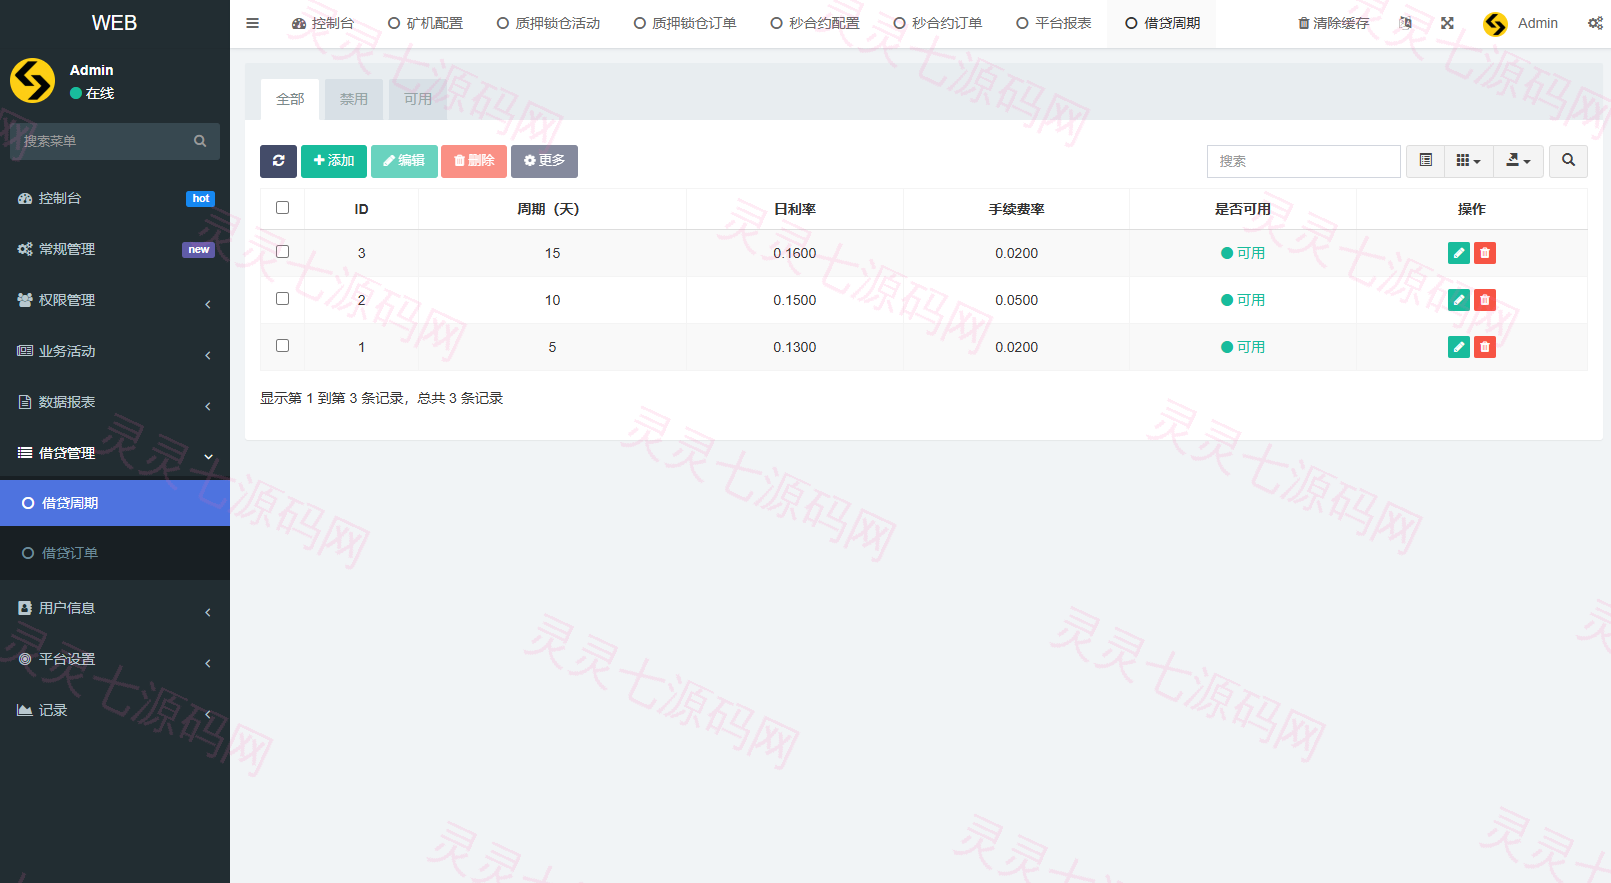Image resolution: width=1611 pixels, height=883 pixels.
Task: Check the select-all checkbox in table header
Action: point(282,208)
